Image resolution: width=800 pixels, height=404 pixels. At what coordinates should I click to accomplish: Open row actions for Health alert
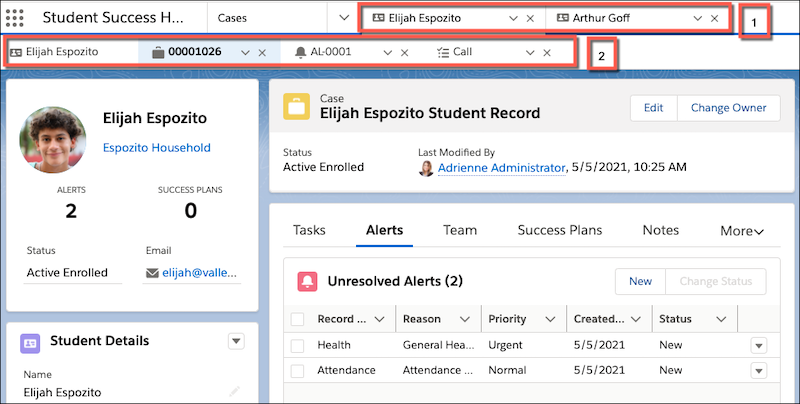[759, 345]
